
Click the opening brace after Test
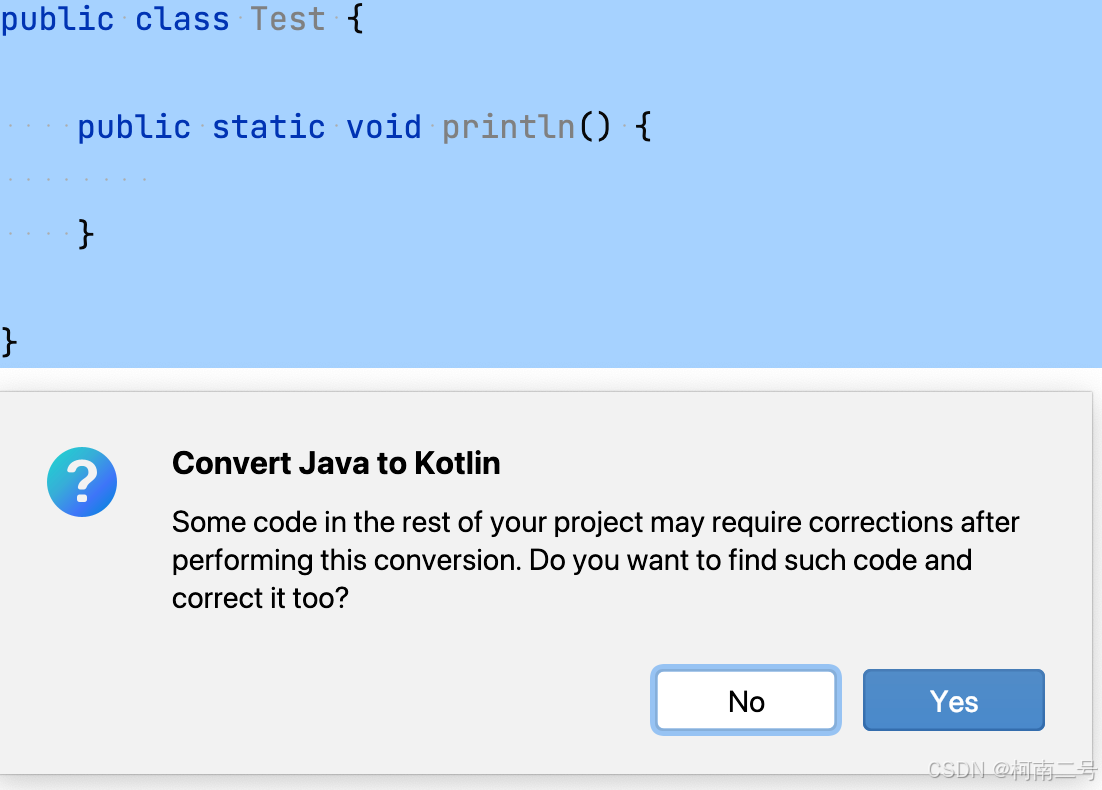pos(355,18)
